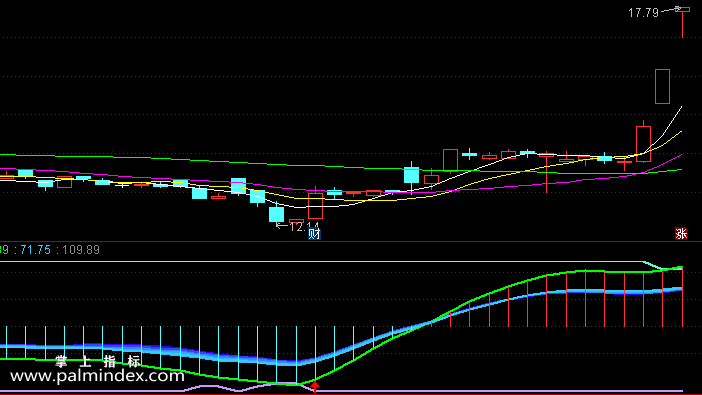
Task: Click the lowest cyan candle near 12.14
Action: (276, 214)
